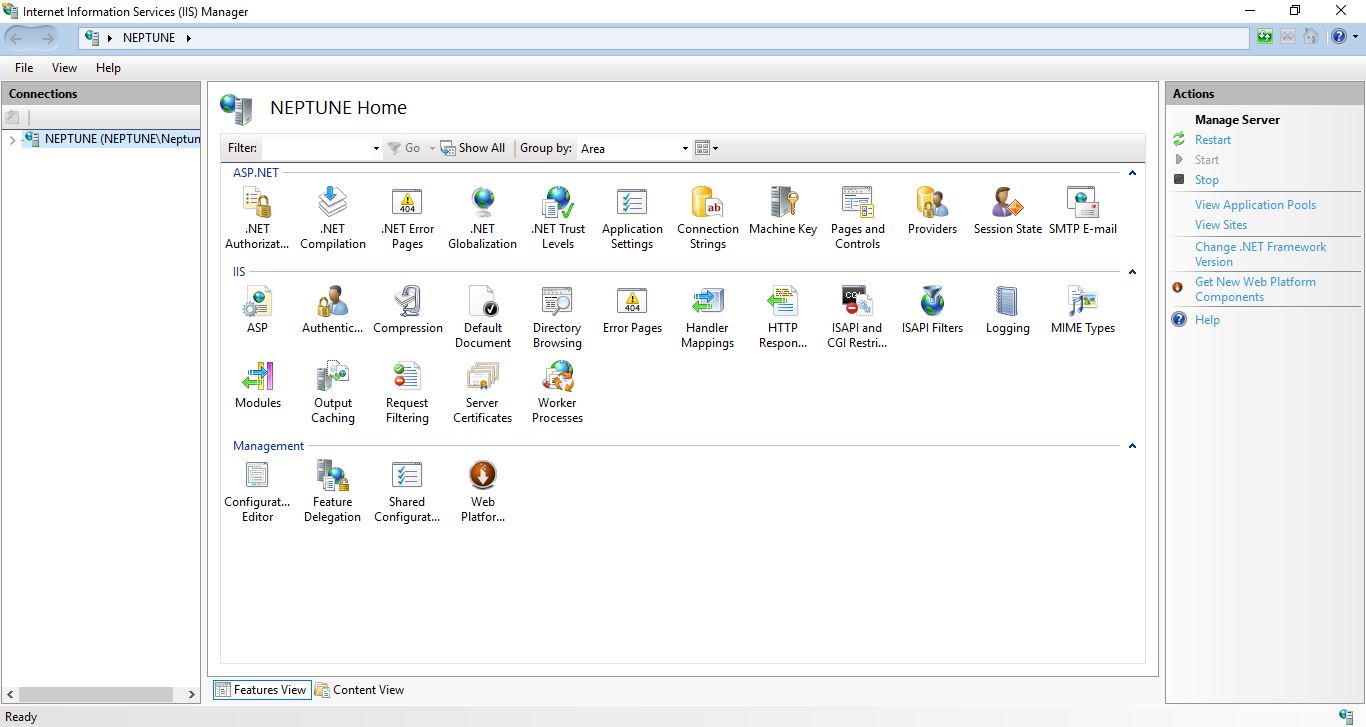
Task: Collapse the IIS group
Action: click(1132, 272)
